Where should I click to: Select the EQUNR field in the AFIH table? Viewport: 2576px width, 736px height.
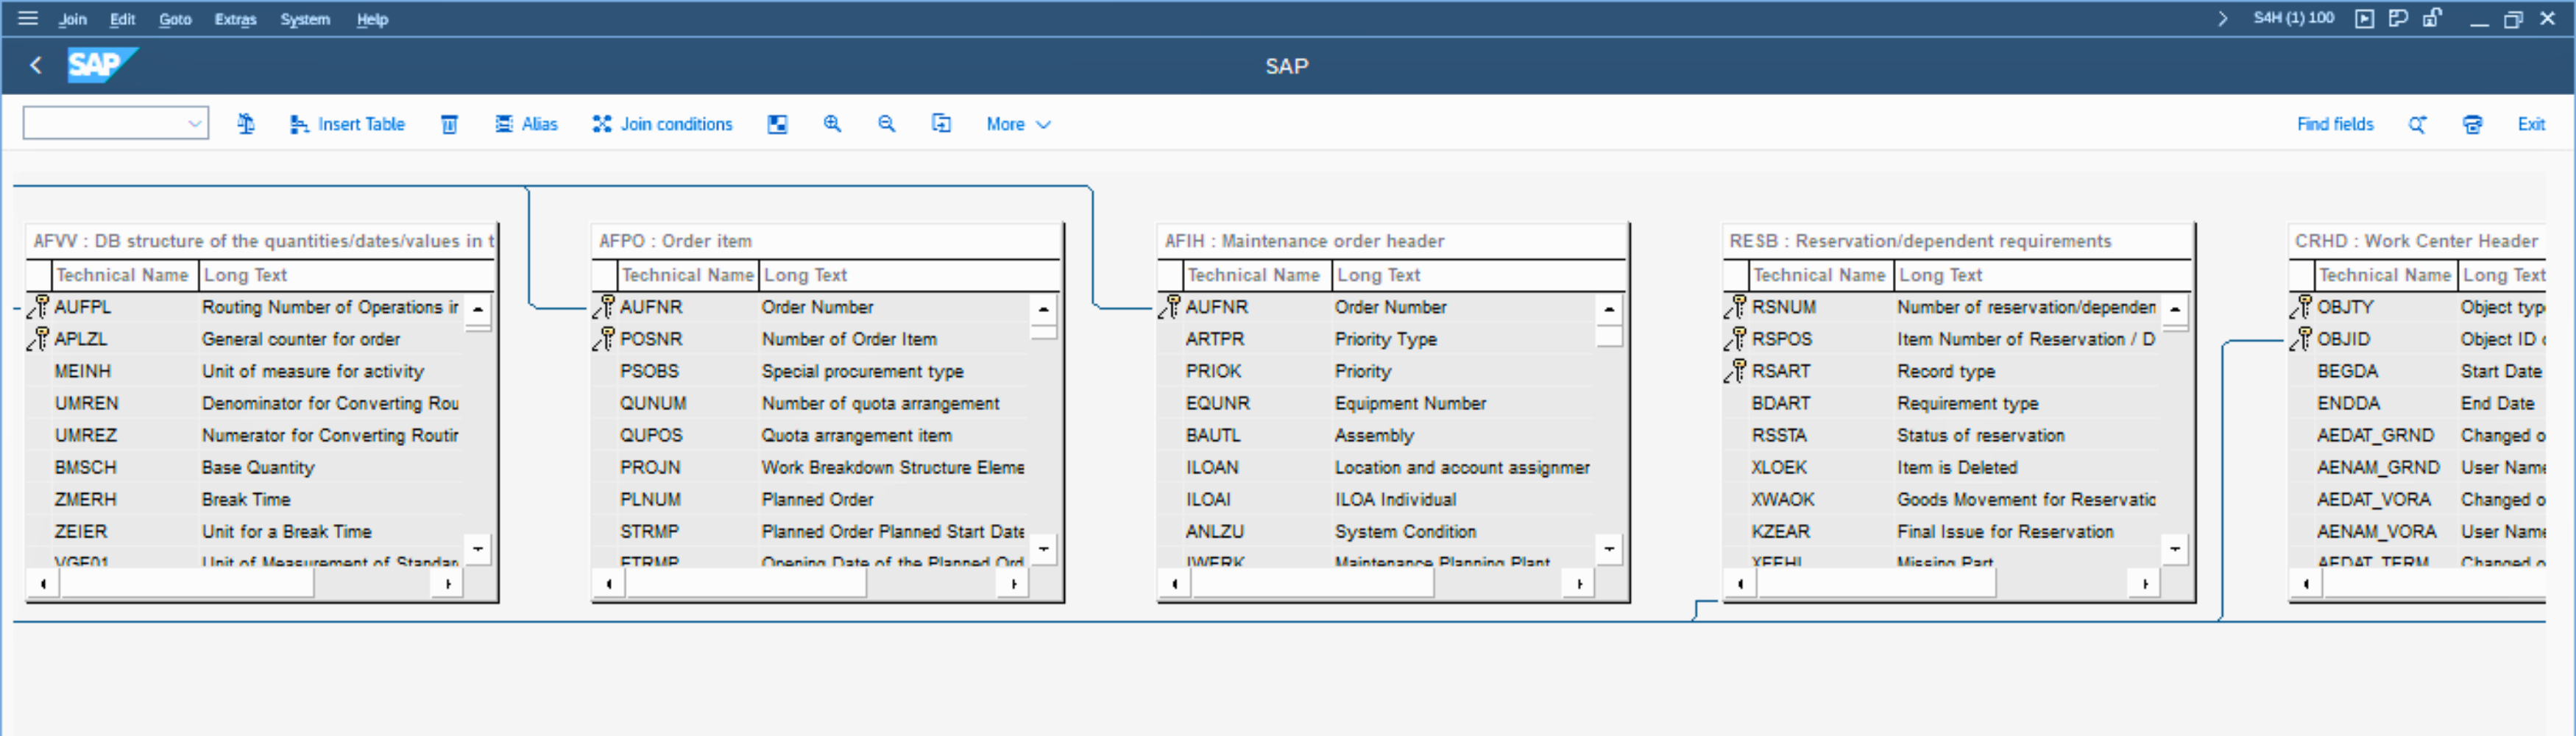tap(1217, 403)
